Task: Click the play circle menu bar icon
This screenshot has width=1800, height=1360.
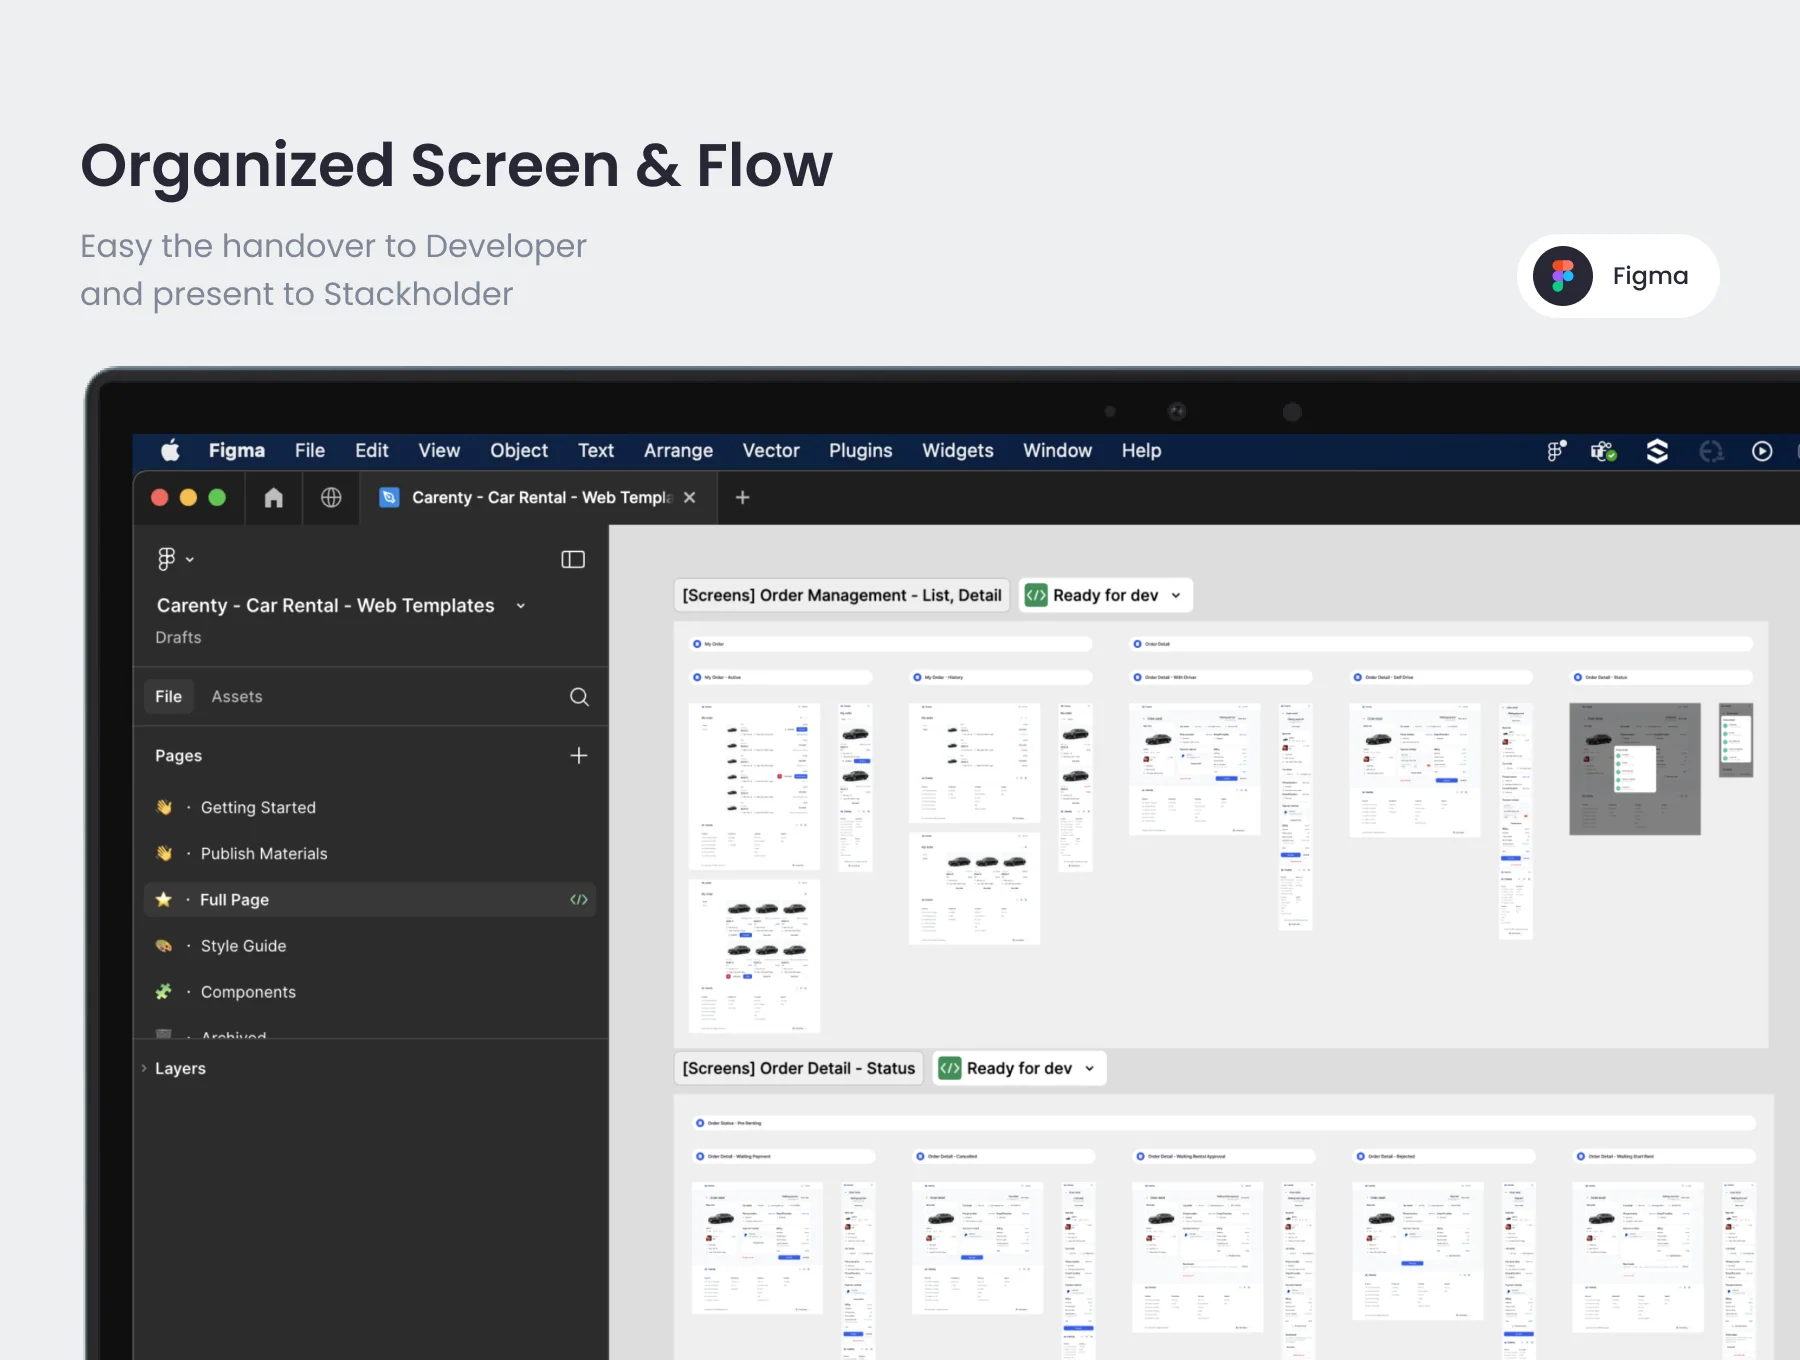Action: tap(1762, 451)
